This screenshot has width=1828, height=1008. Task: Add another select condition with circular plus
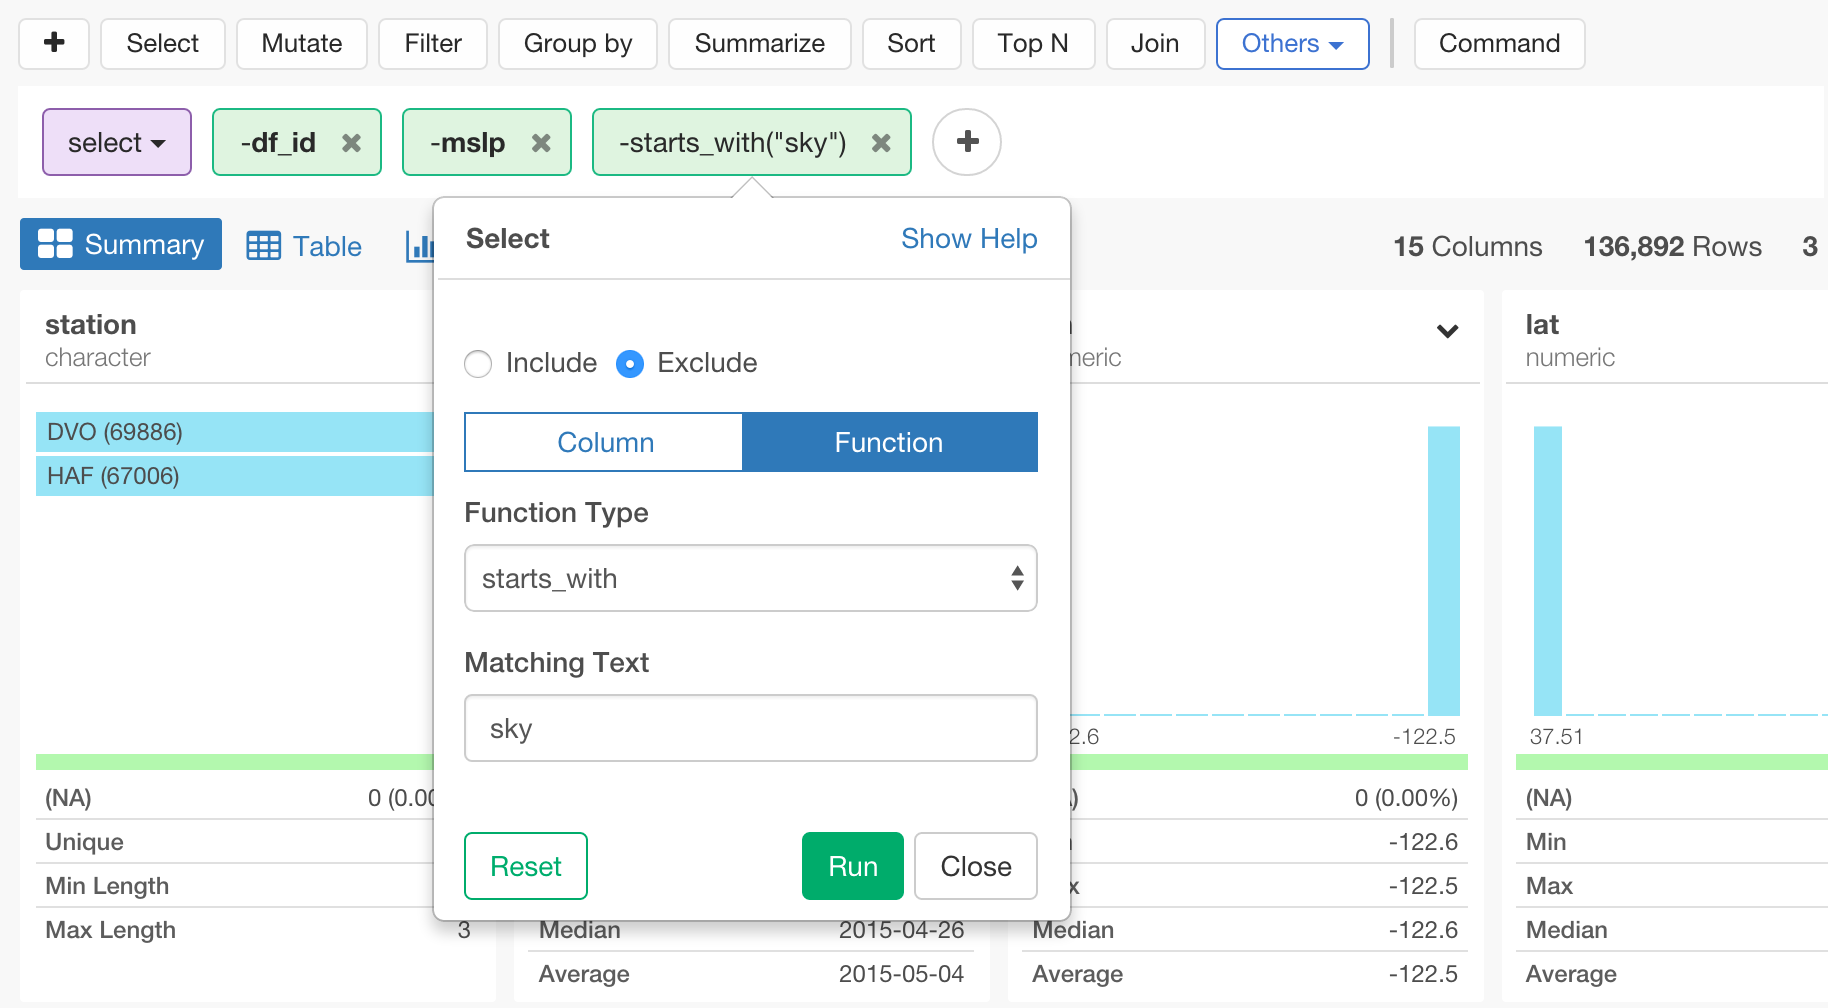coord(966,142)
